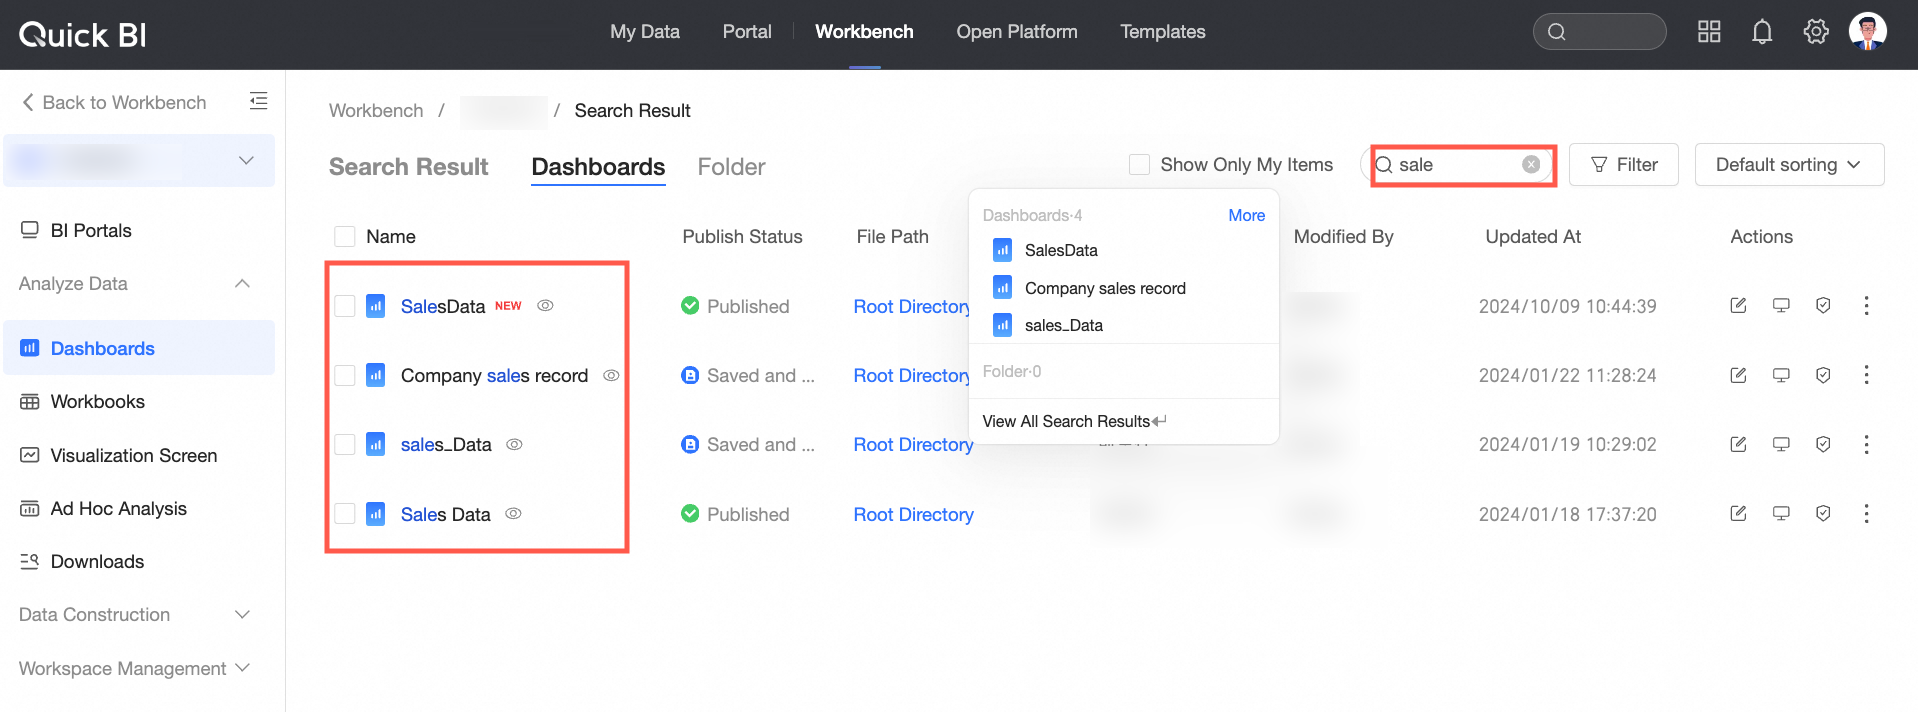The image size is (1918, 712).
Task: Open more actions for Sales Data row
Action: pyautogui.click(x=1866, y=513)
